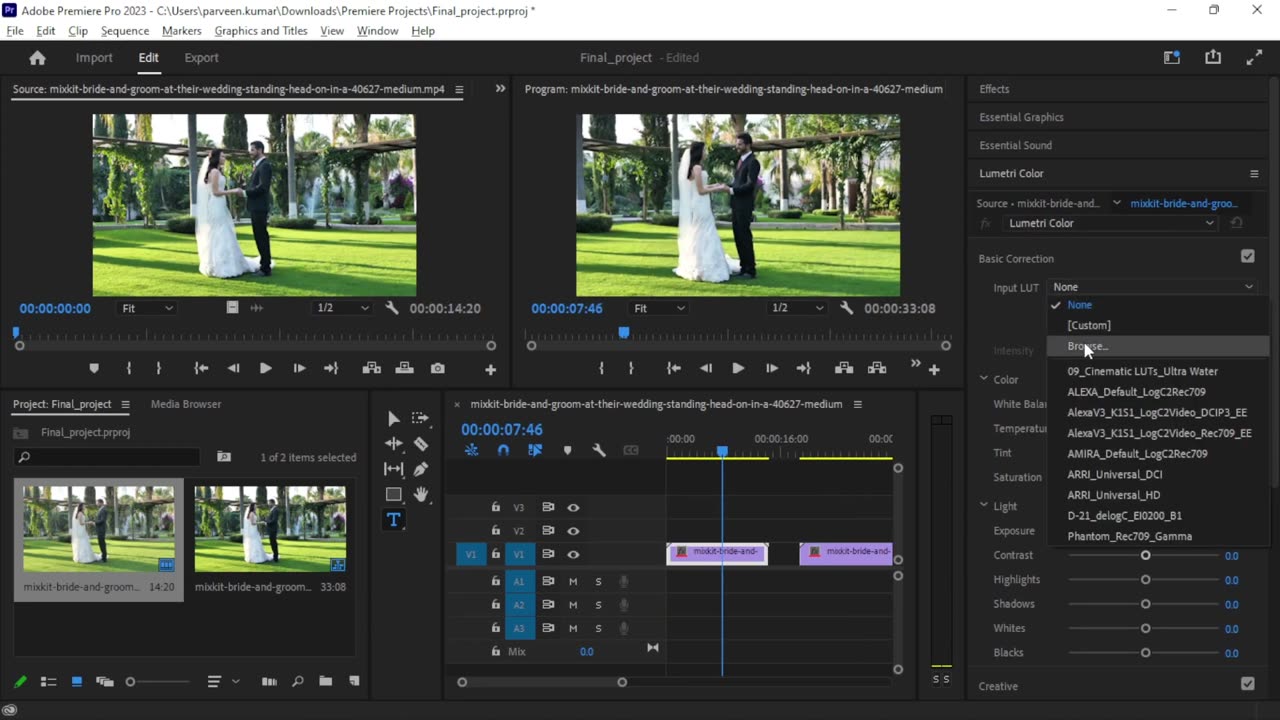Toggle Snap in Timeline magnet icon

coord(503,451)
